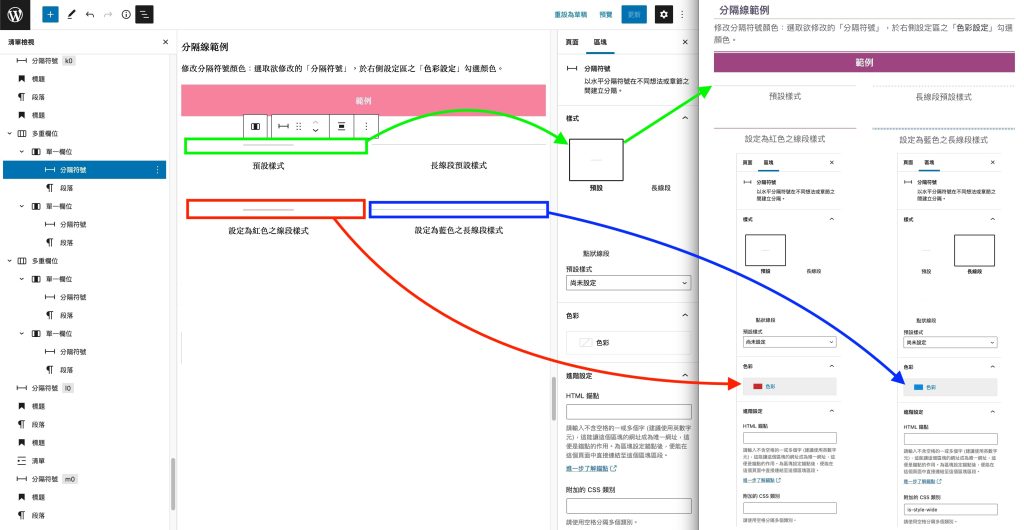This screenshot has width=1024, height=530.
Task: Focus the editor sidebar's 附加的 CSS 類別 input
Action: pos(628,506)
